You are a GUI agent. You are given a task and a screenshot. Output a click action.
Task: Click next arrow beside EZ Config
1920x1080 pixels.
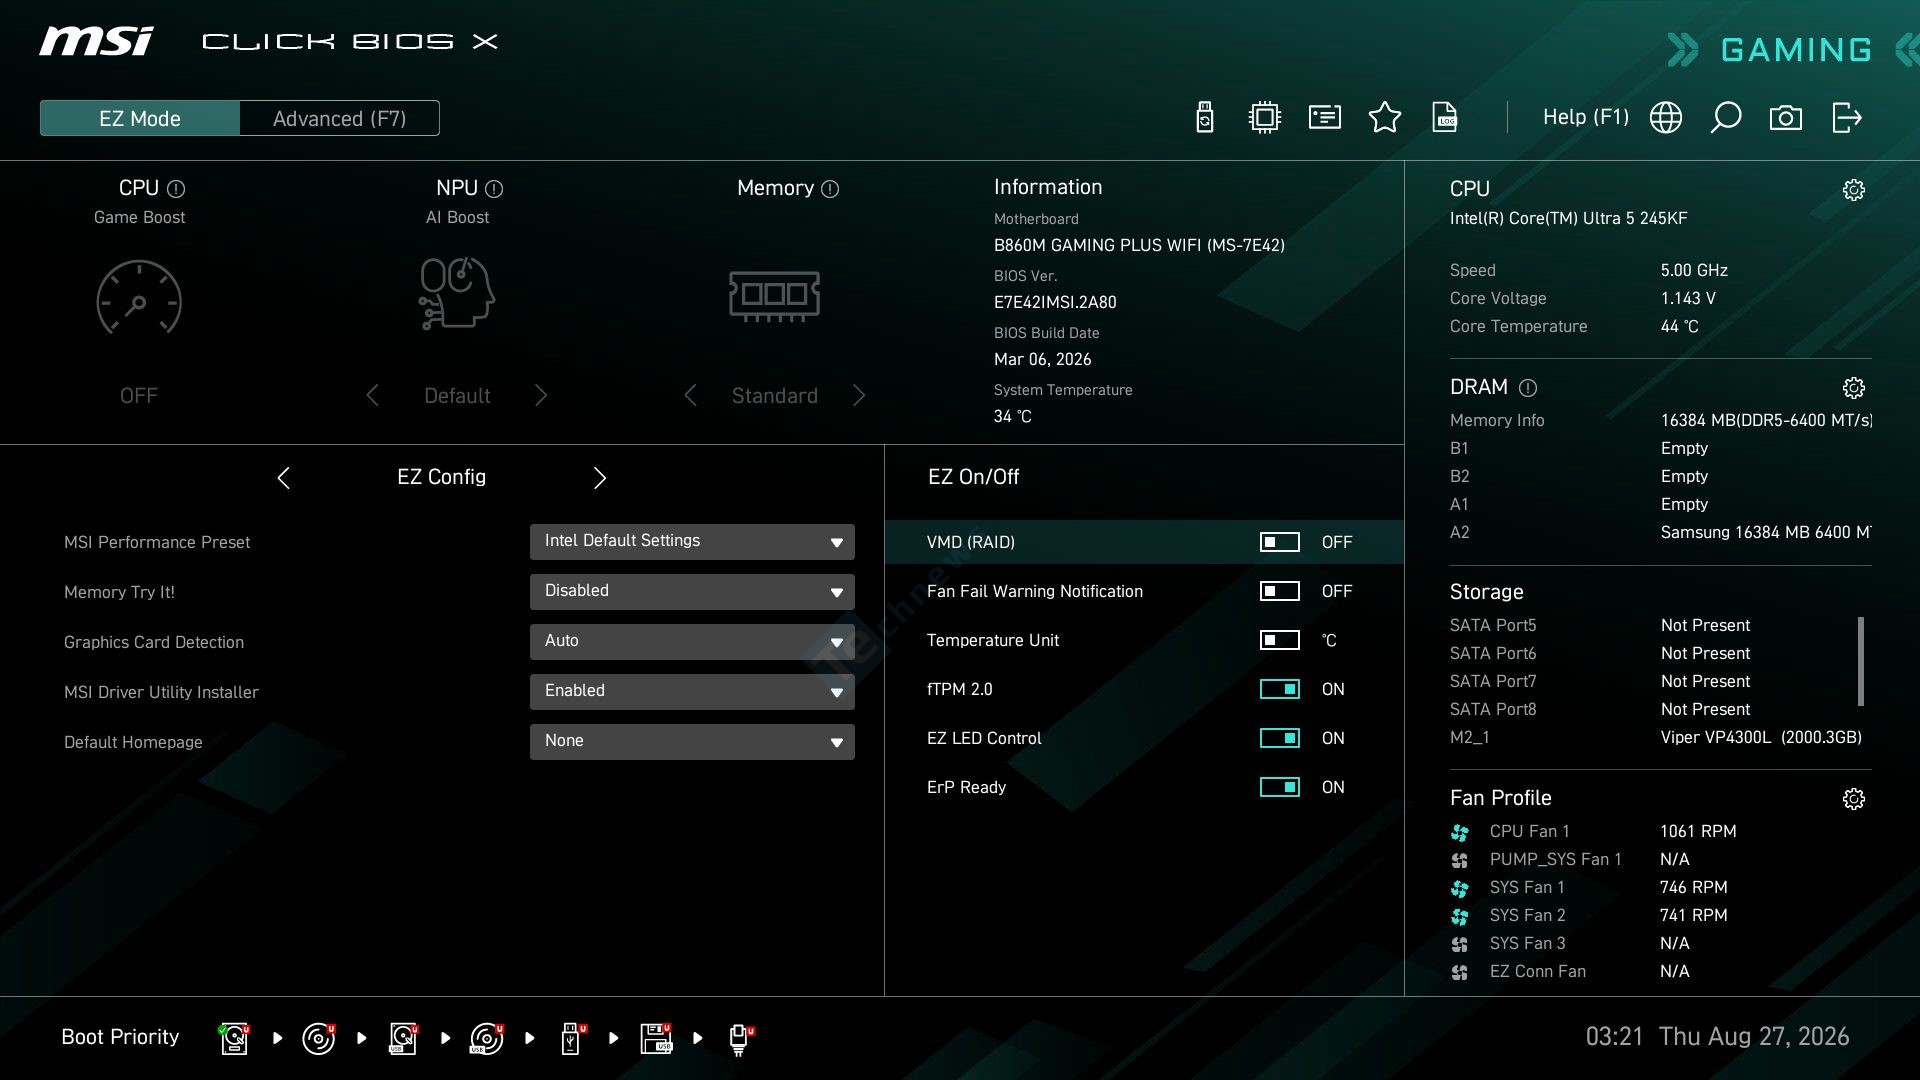coord(600,478)
